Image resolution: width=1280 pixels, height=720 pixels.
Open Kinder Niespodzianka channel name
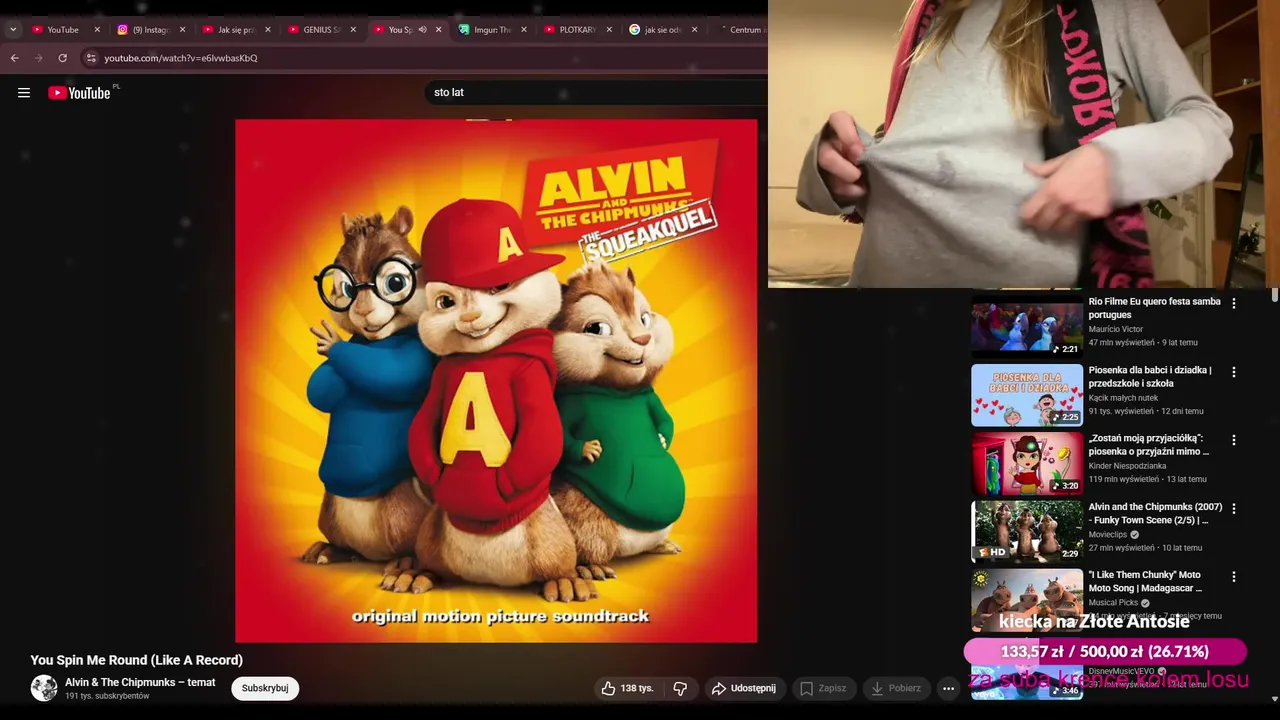pyautogui.click(x=1127, y=466)
